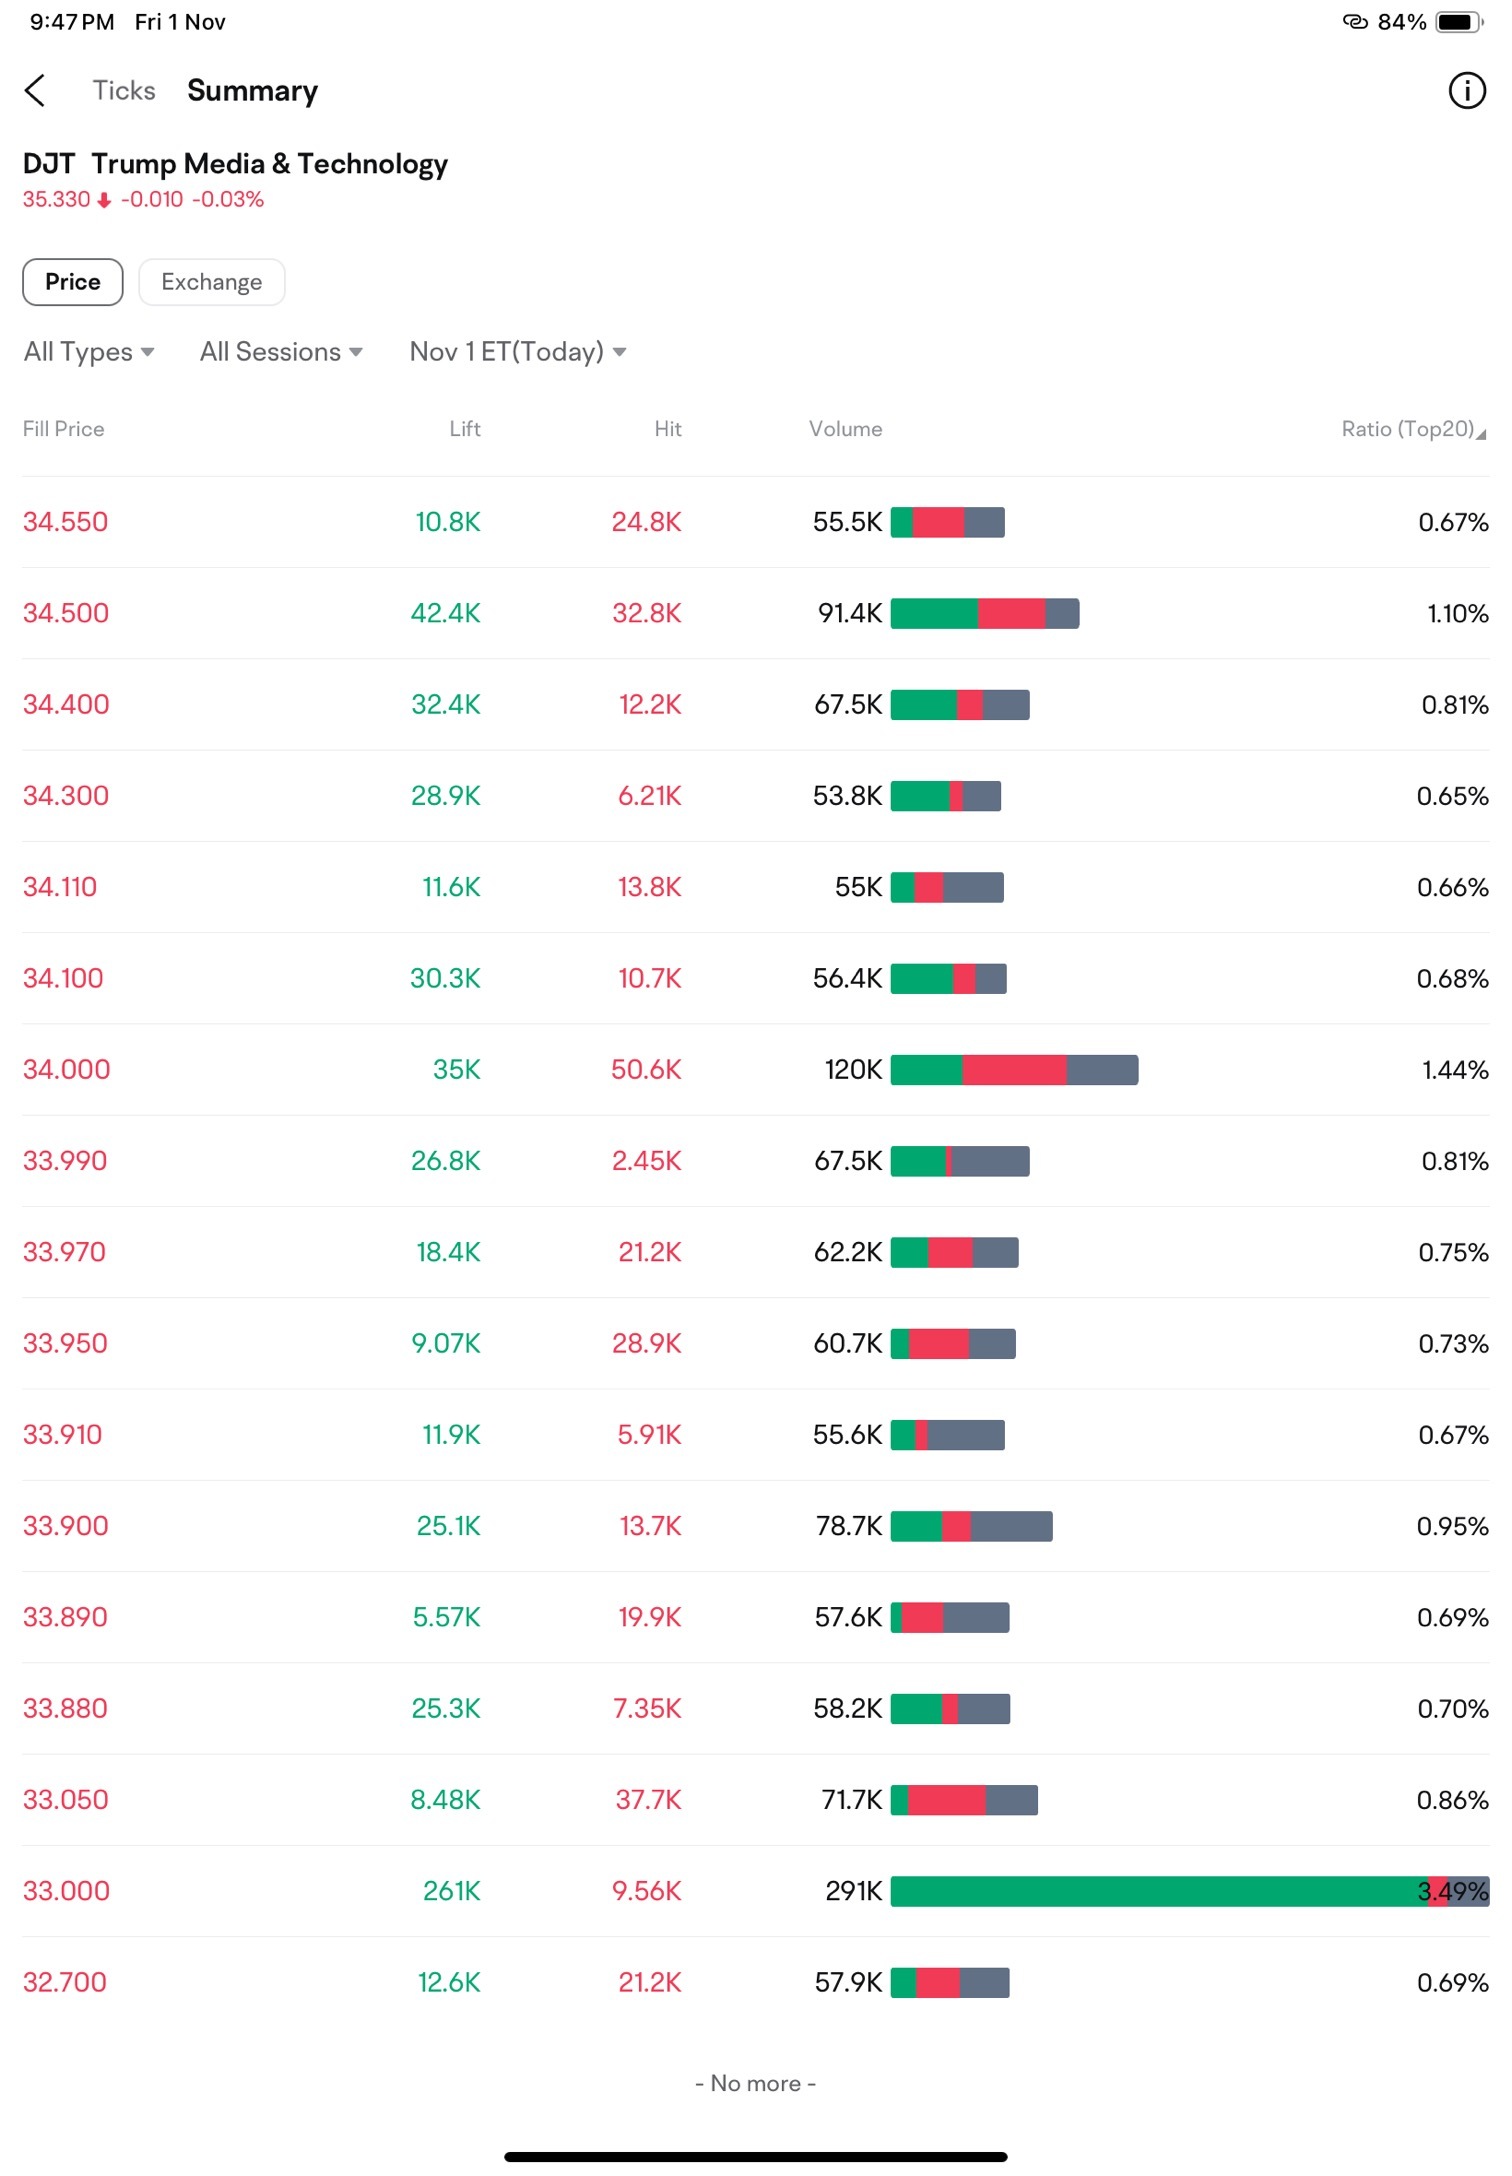Tap the No more footer text
Screen dimensions: 1512x2176
(x=756, y=2083)
